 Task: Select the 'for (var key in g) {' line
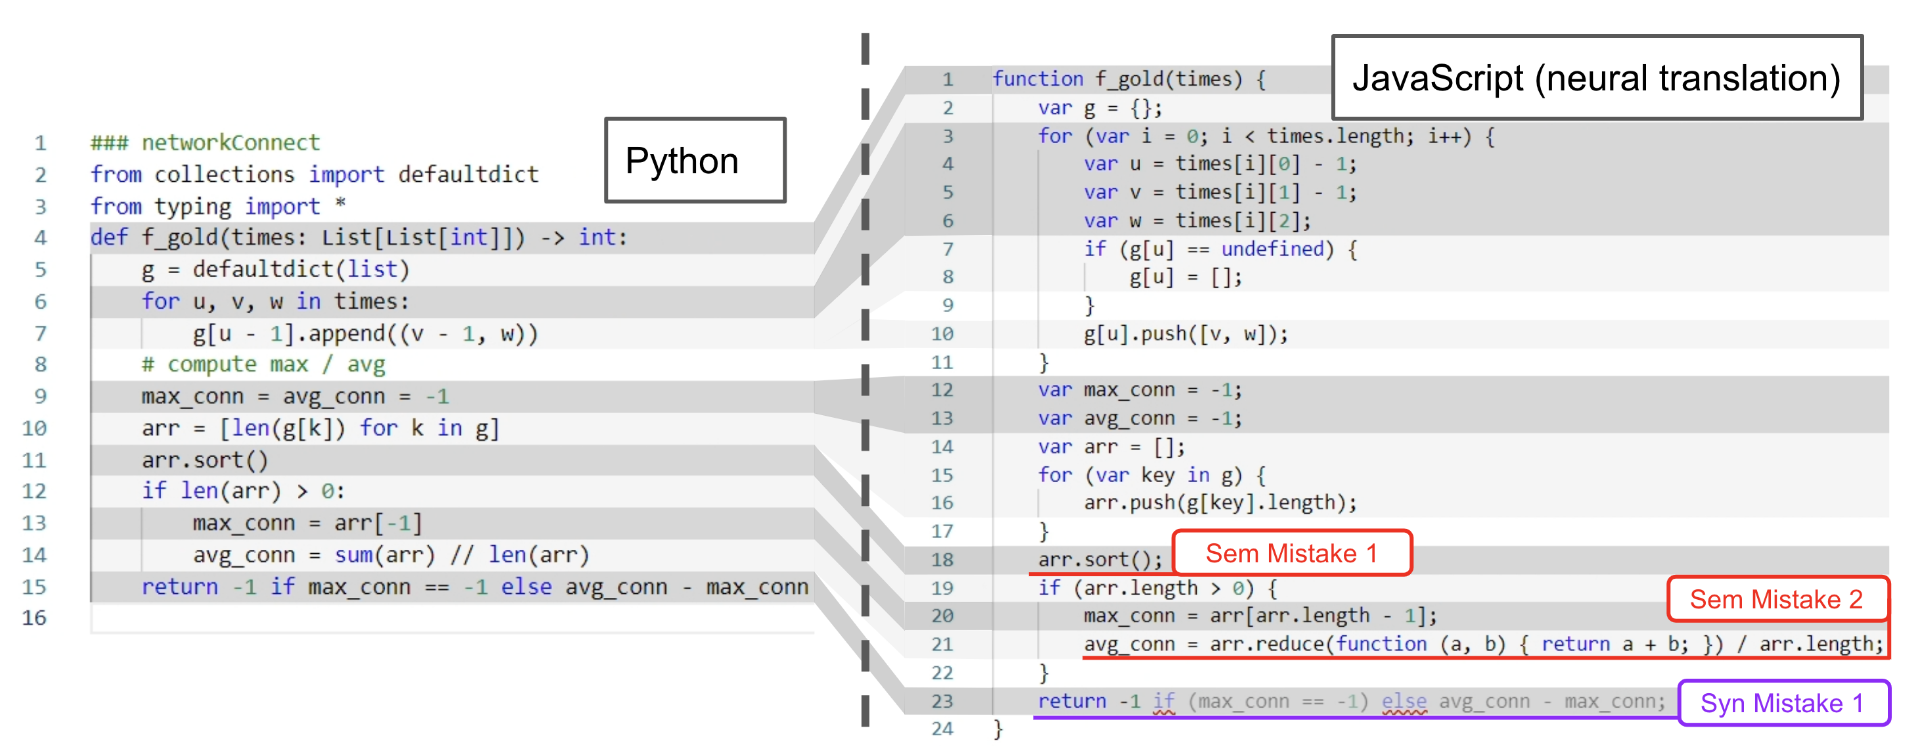(1152, 475)
